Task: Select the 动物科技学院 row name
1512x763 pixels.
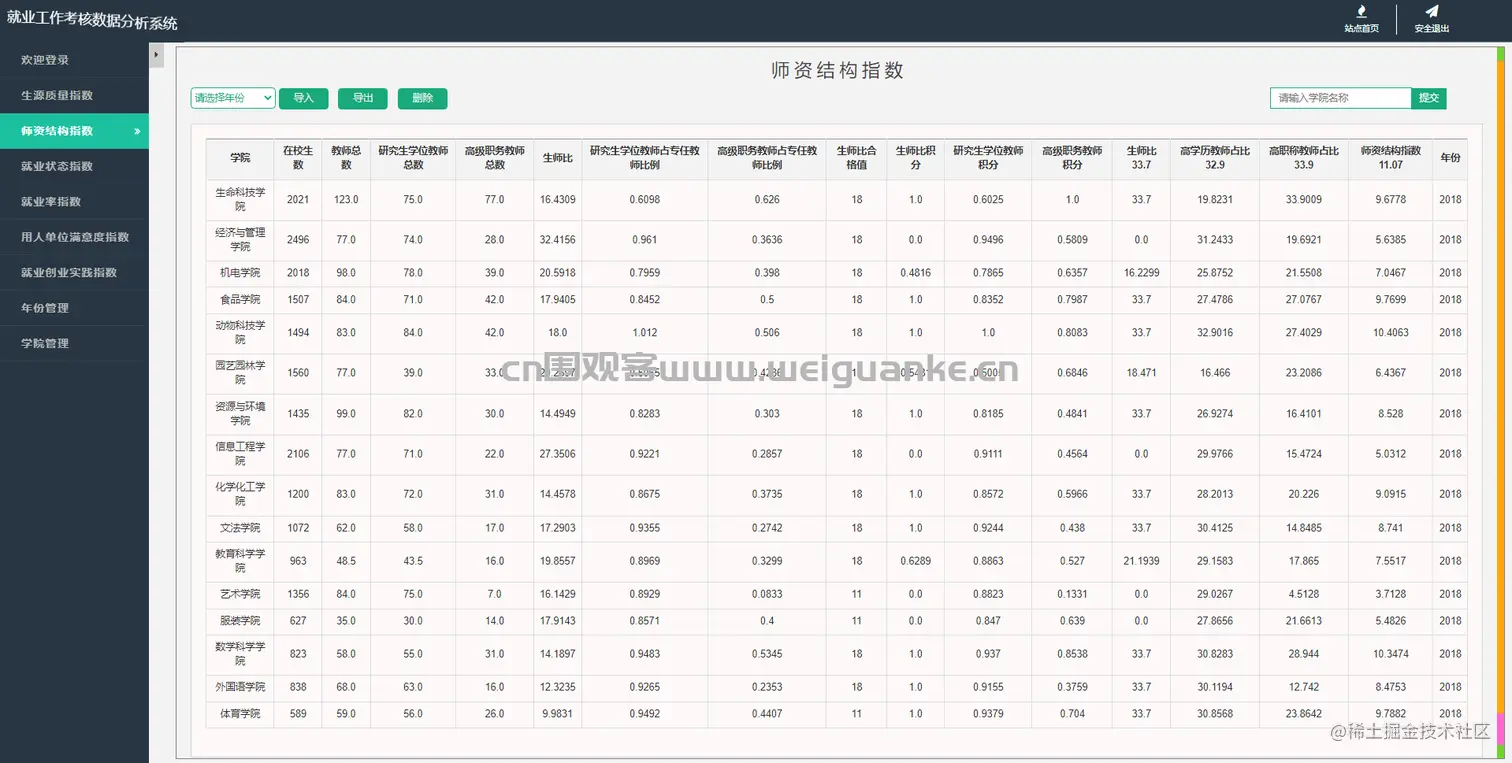Action: pyautogui.click(x=240, y=332)
